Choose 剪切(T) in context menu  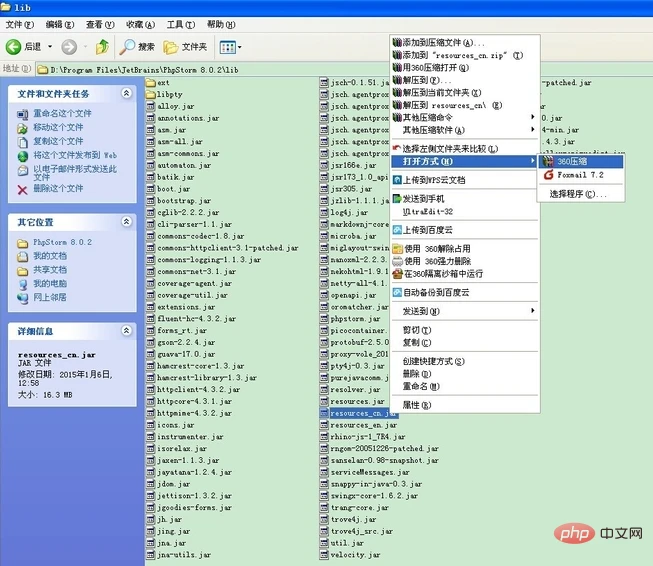pos(464,330)
